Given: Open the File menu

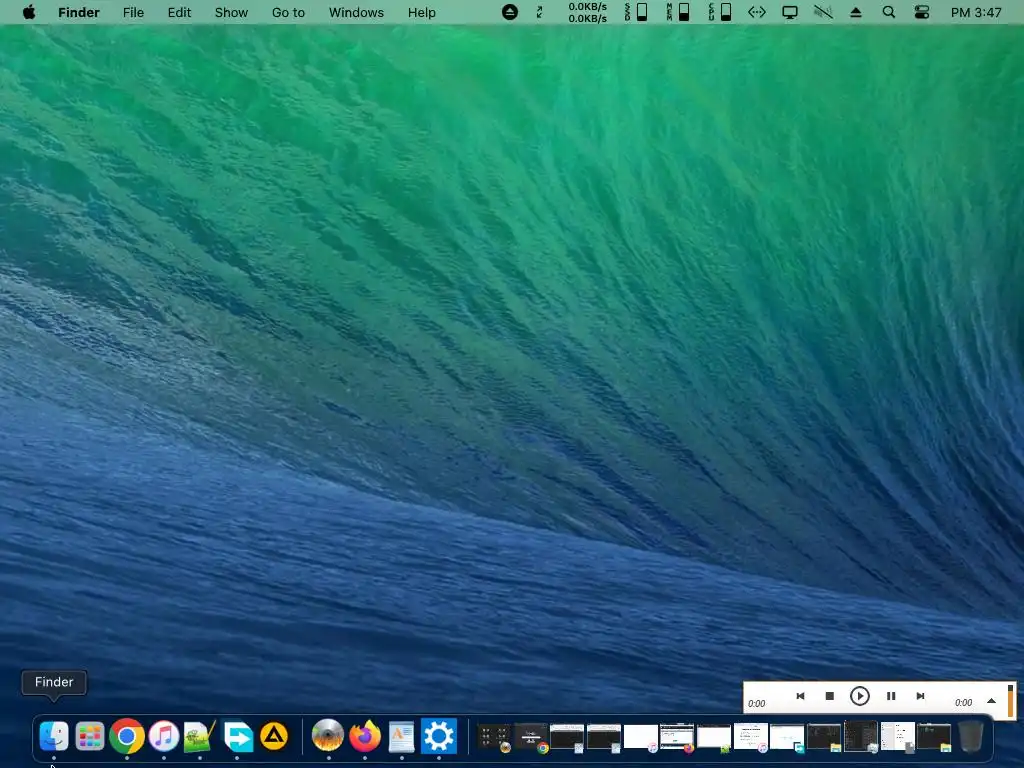Looking at the screenshot, I should [133, 12].
